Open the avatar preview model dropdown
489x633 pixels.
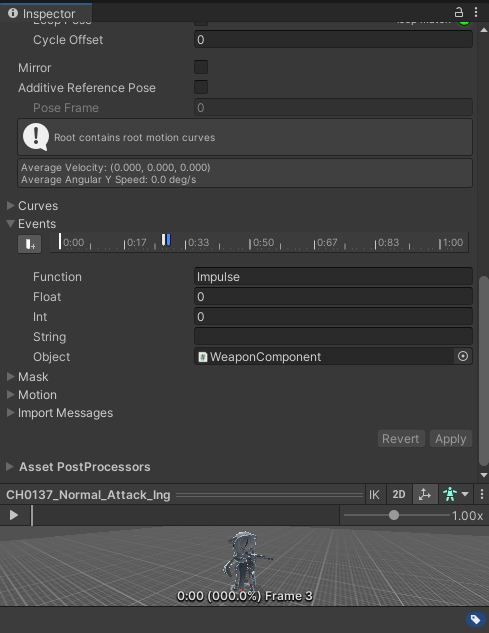456,494
